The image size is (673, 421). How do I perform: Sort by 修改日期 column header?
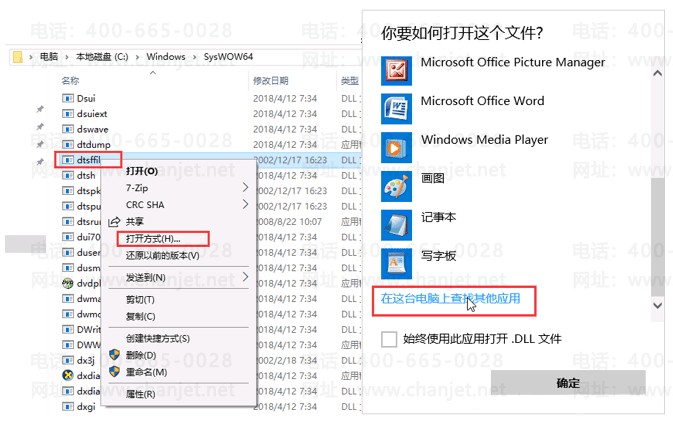point(270,81)
